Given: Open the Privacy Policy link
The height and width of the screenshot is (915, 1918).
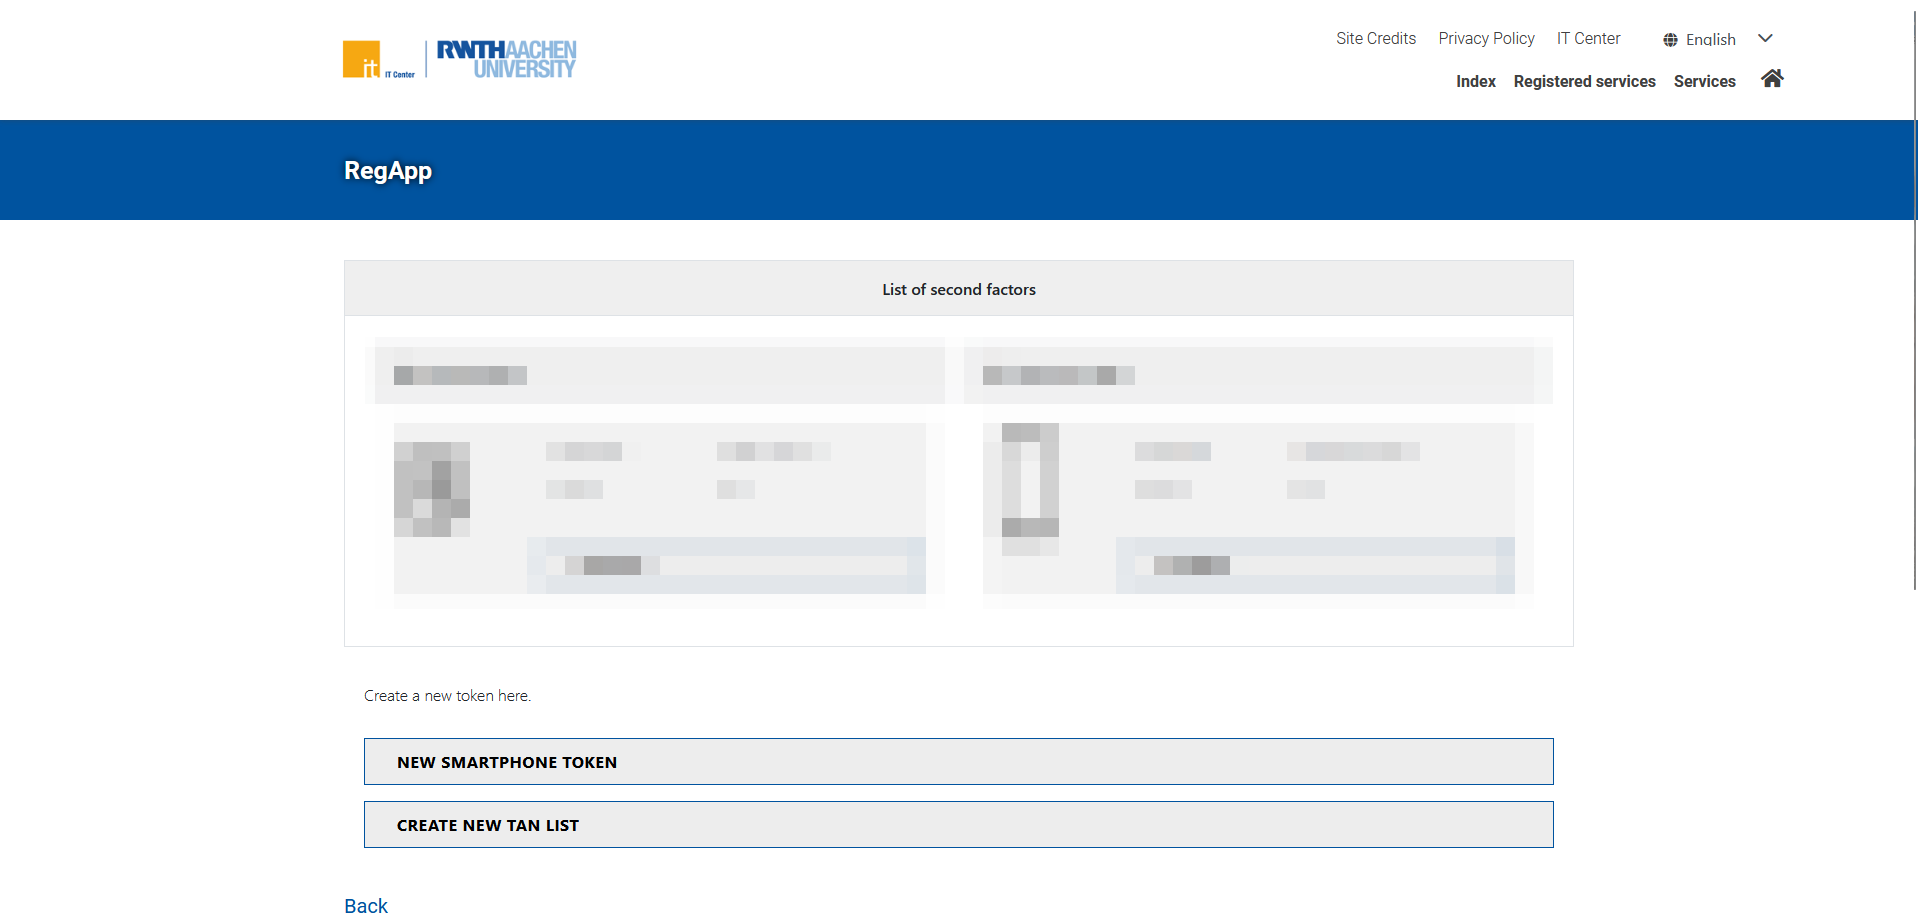Looking at the screenshot, I should pyautogui.click(x=1486, y=39).
